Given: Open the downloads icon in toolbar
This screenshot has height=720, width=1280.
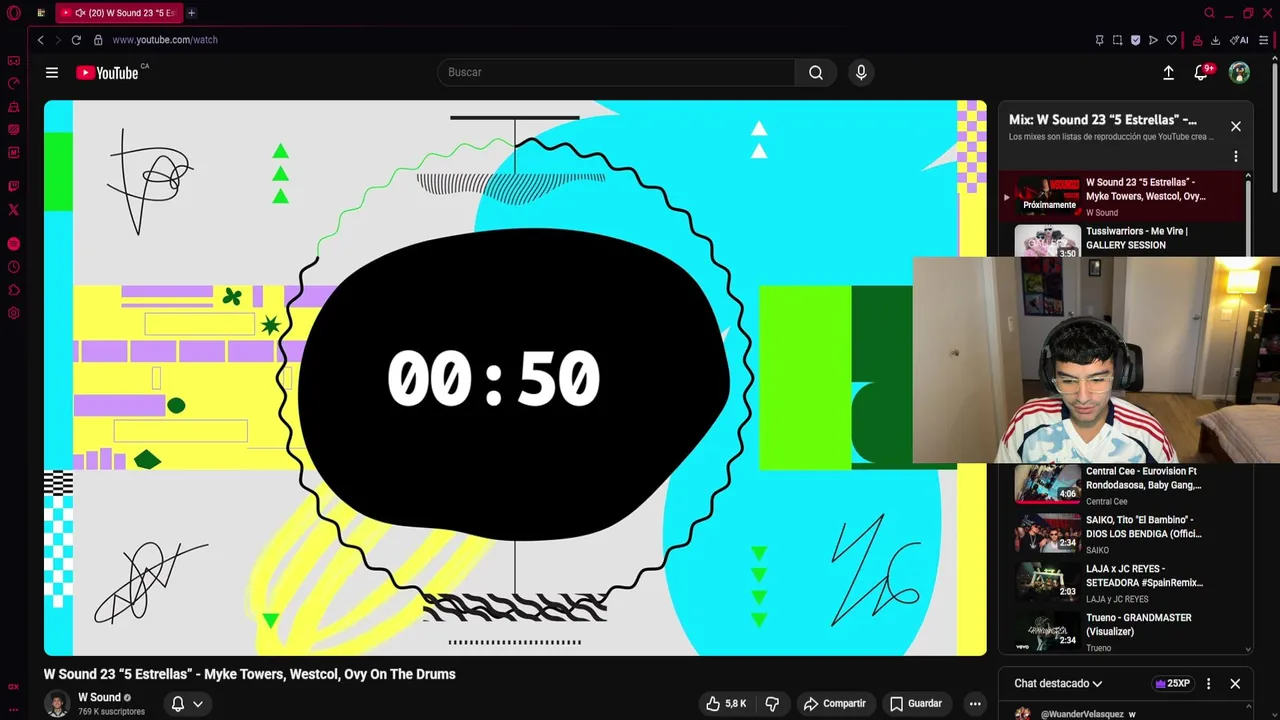Looking at the screenshot, I should point(1215,40).
